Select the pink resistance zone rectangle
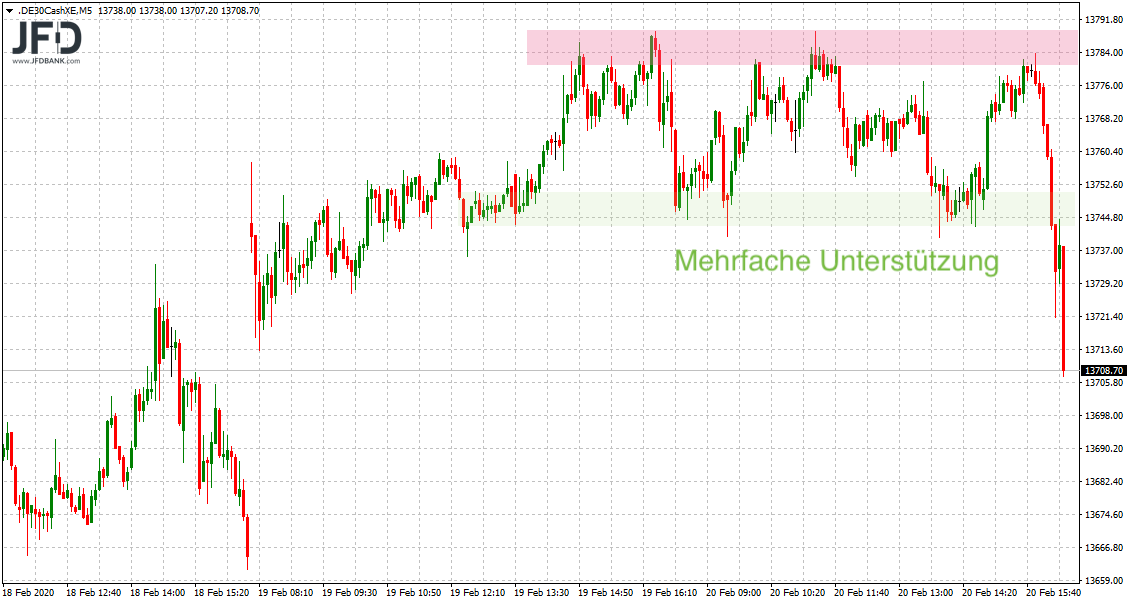 [x=802, y=47]
